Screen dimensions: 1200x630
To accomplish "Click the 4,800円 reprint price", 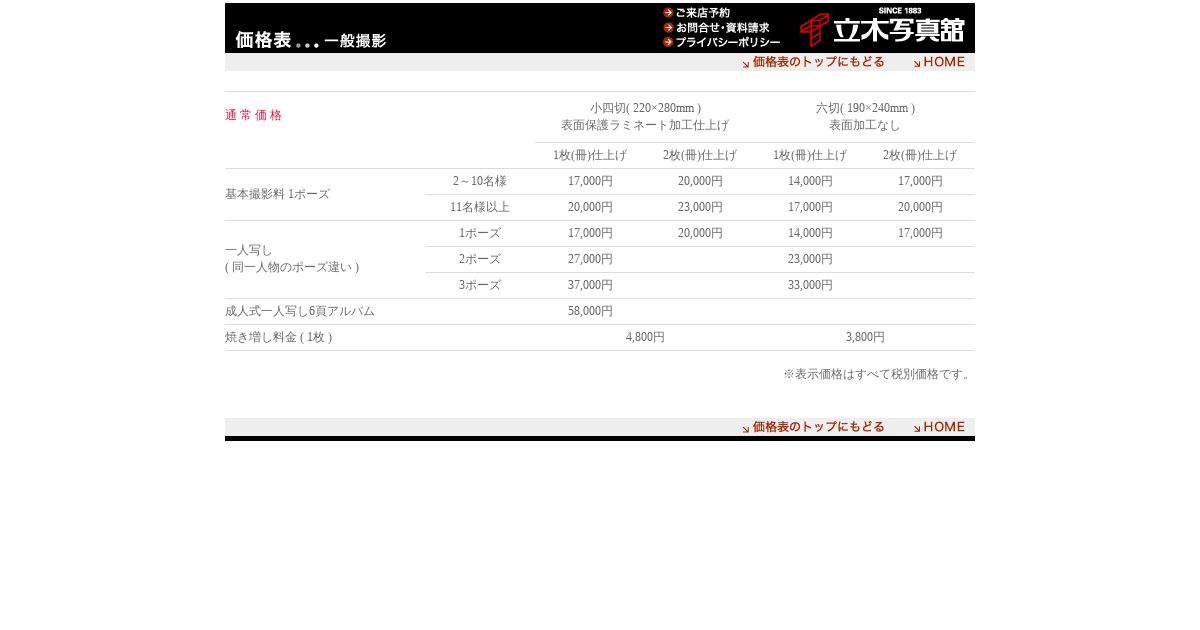I will [645, 337].
